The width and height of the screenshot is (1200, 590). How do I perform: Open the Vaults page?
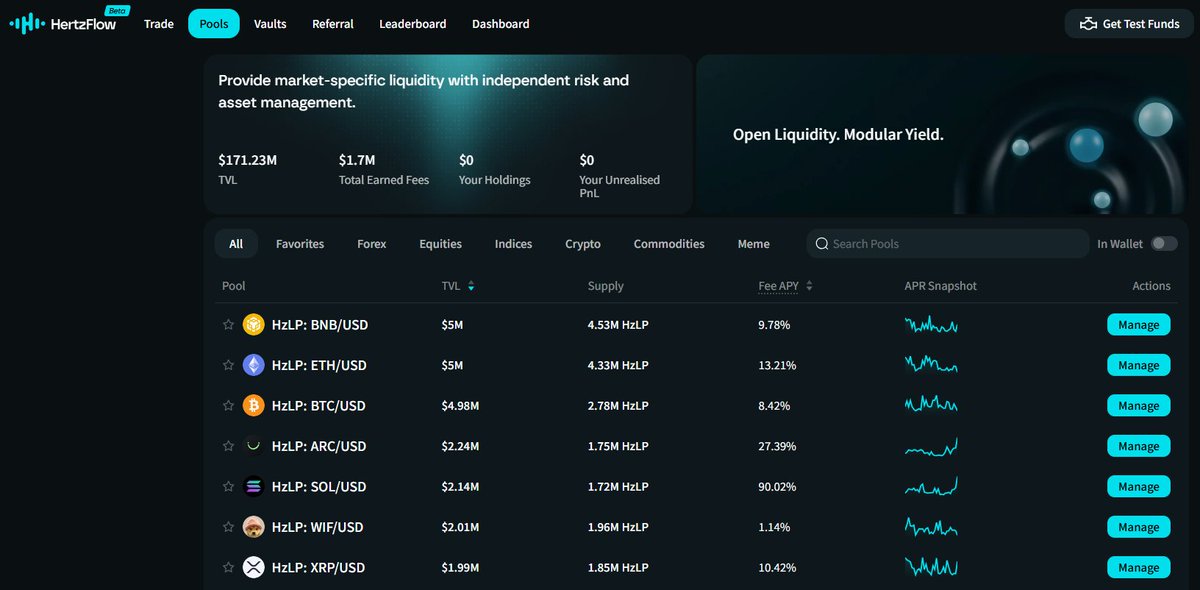tap(270, 24)
